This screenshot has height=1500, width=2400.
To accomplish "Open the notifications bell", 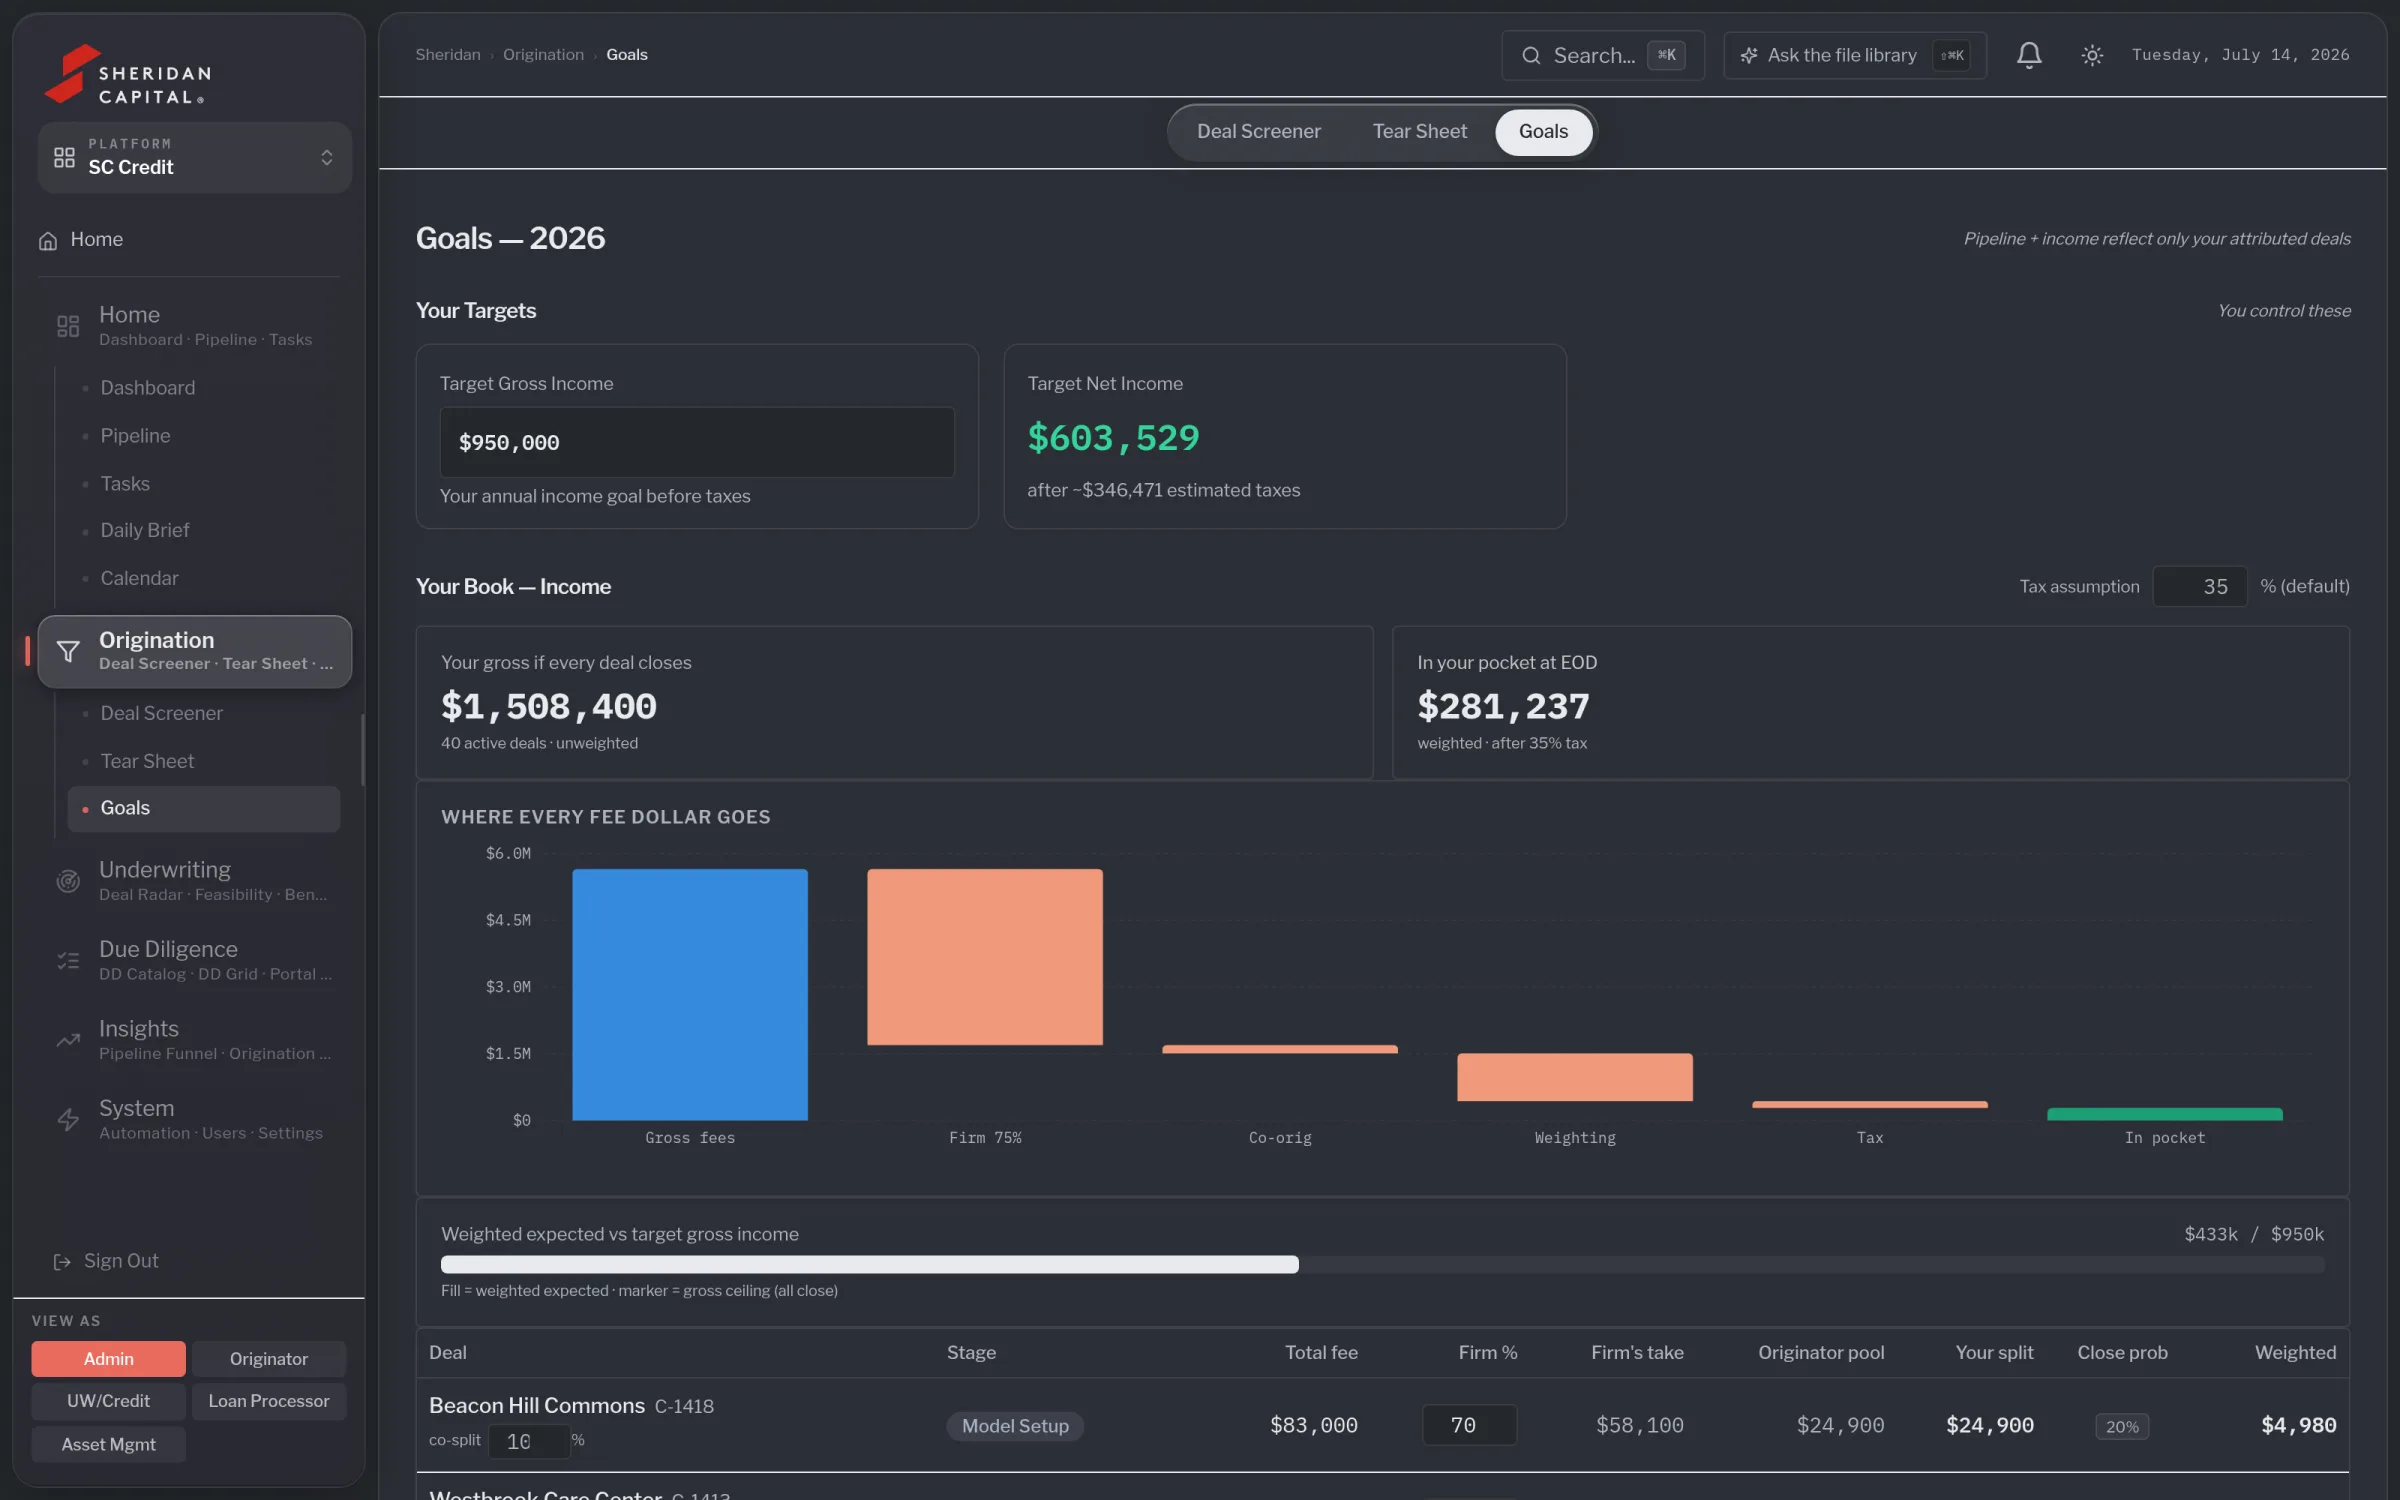I will (2028, 55).
